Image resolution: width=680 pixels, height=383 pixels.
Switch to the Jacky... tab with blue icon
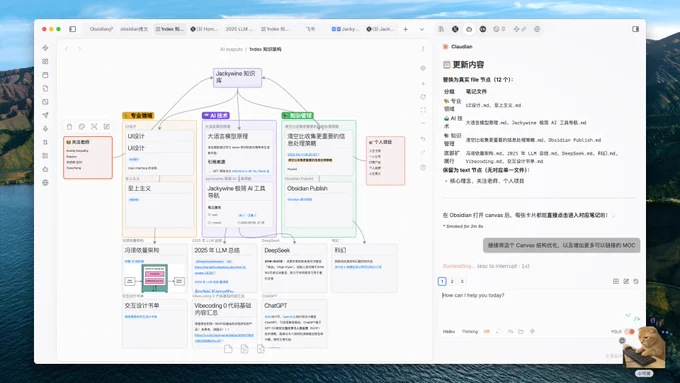coord(345,29)
